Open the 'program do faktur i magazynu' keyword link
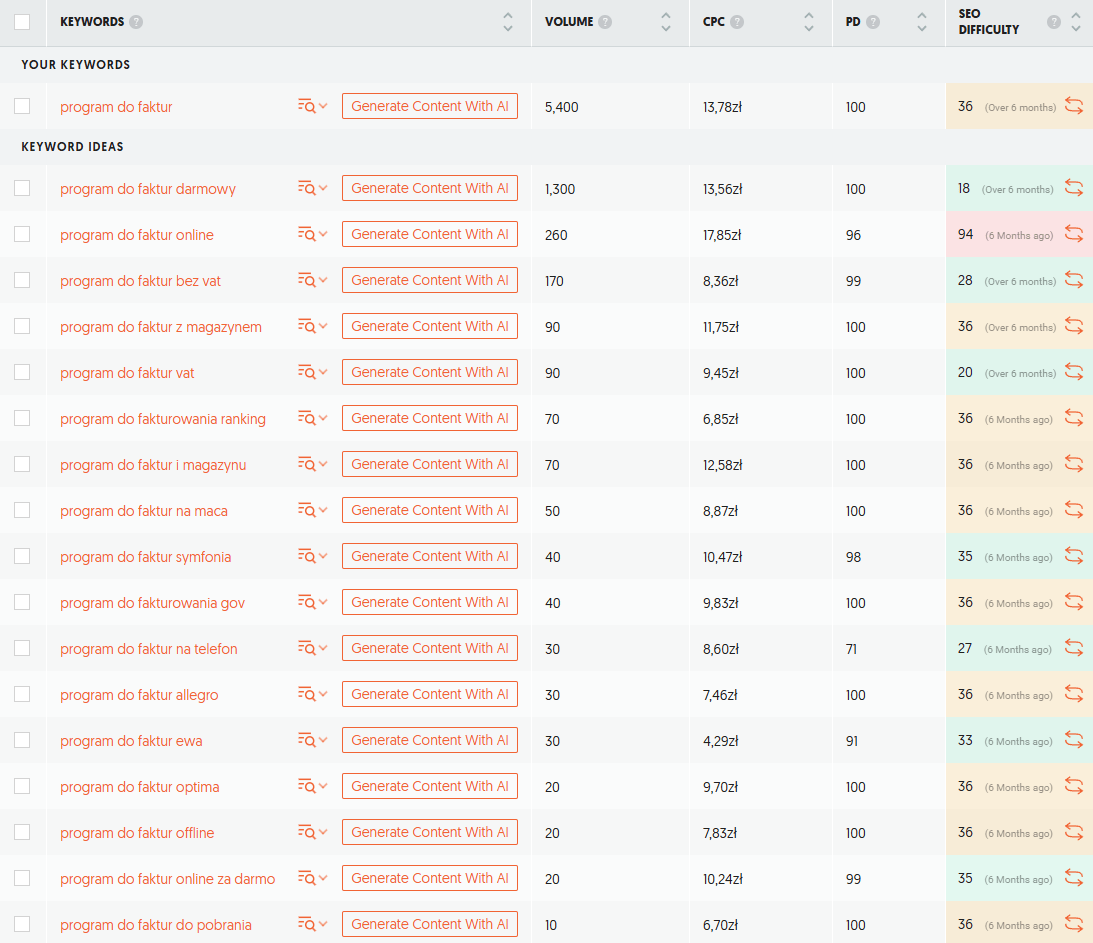Viewport: 1093px width, 943px height. pos(153,465)
